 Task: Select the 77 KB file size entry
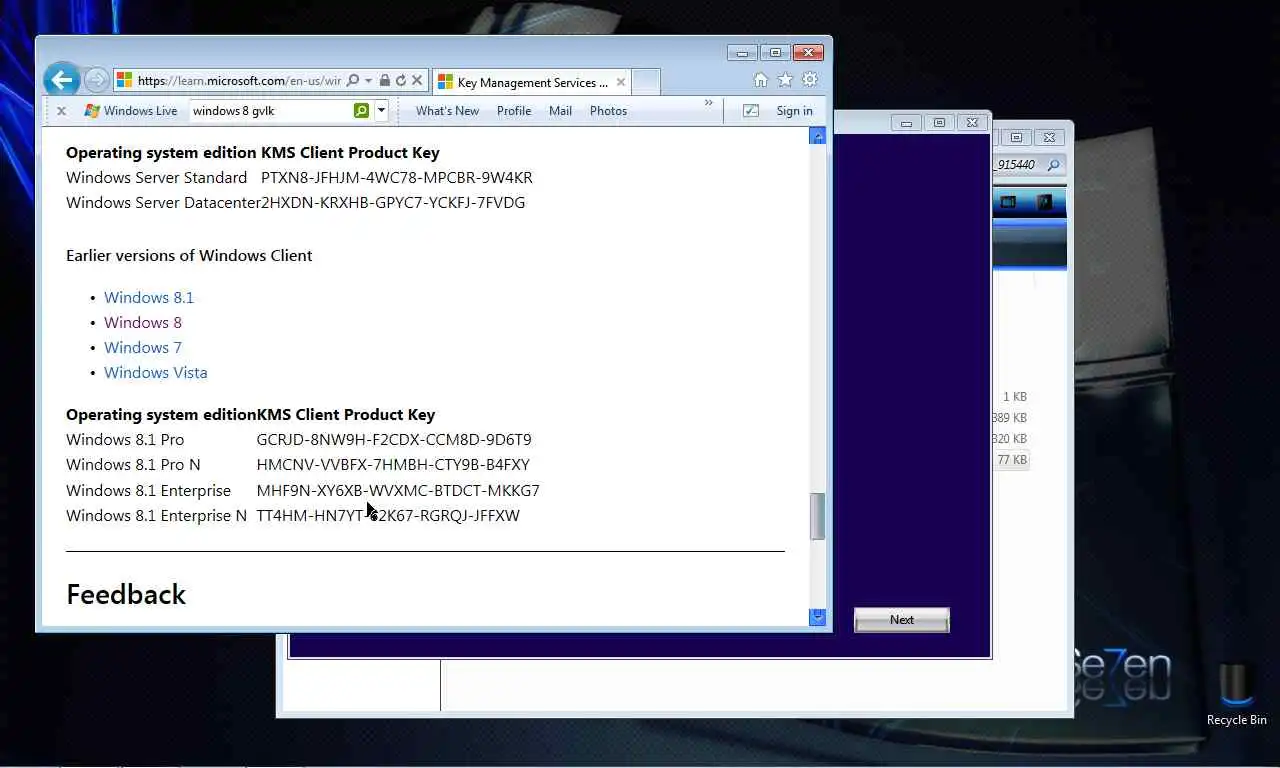1011,460
